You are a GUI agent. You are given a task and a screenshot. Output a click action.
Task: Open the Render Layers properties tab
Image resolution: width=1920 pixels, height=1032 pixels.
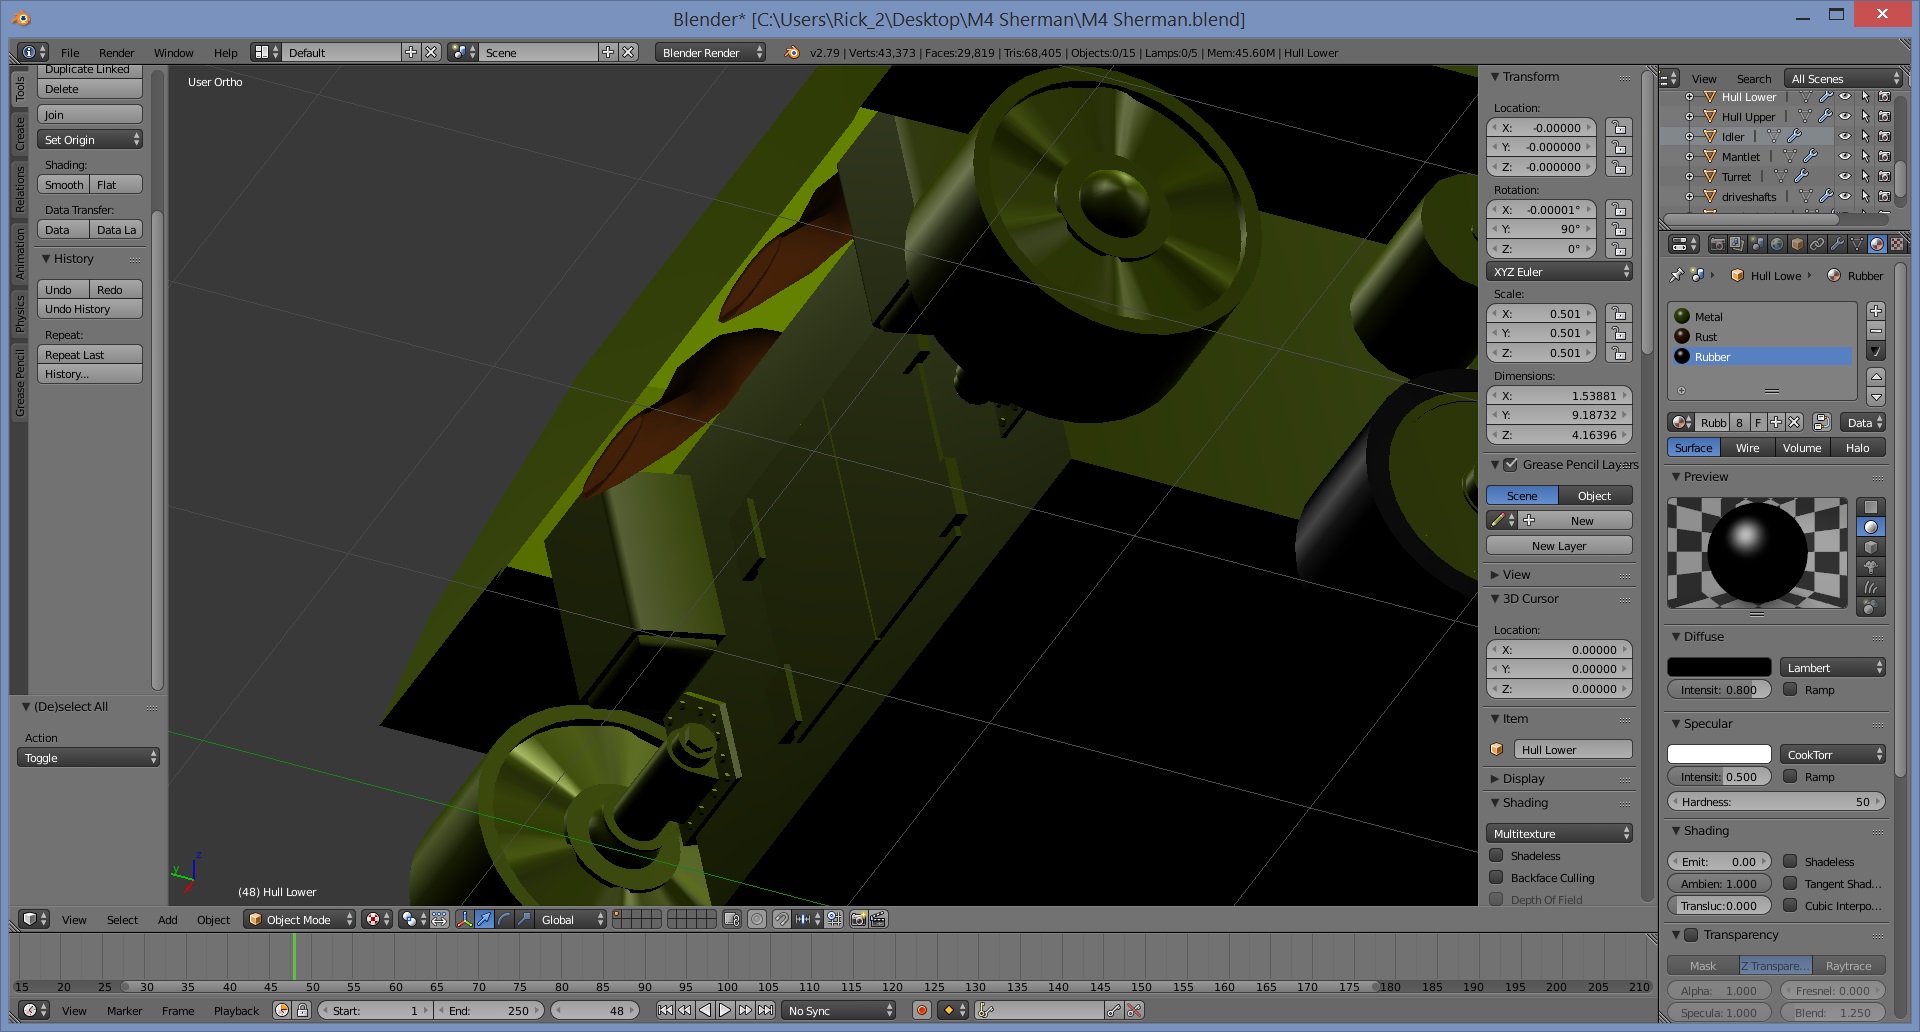pyautogui.click(x=1737, y=244)
